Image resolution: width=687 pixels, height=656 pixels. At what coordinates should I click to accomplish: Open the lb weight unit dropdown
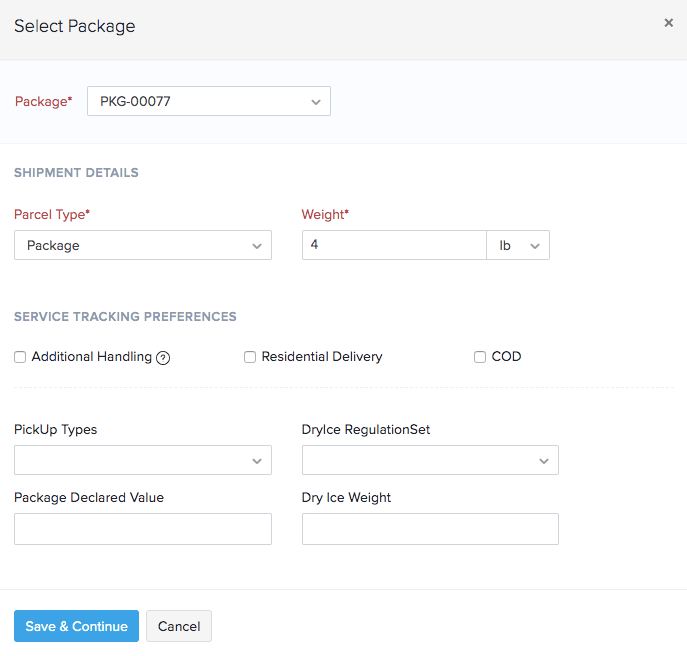tap(518, 245)
